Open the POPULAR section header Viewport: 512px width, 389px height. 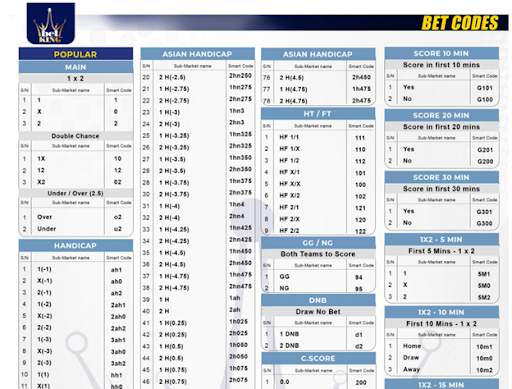(x=76, y=54)
